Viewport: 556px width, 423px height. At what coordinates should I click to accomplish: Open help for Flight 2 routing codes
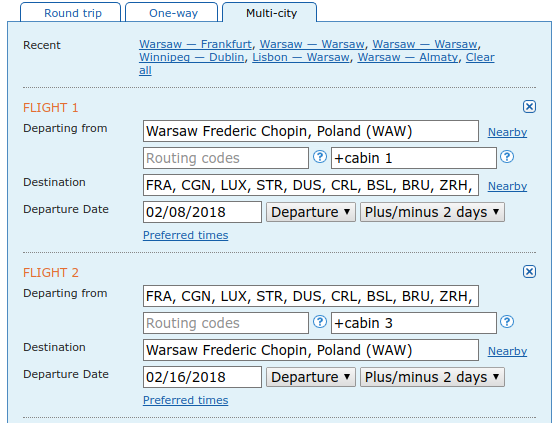point(320,322)
